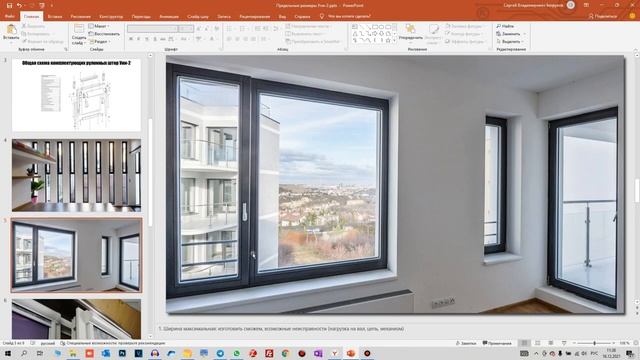Open the Section (Раздел) dropdown
Screen dimensions: 640x360
point(100,42)
